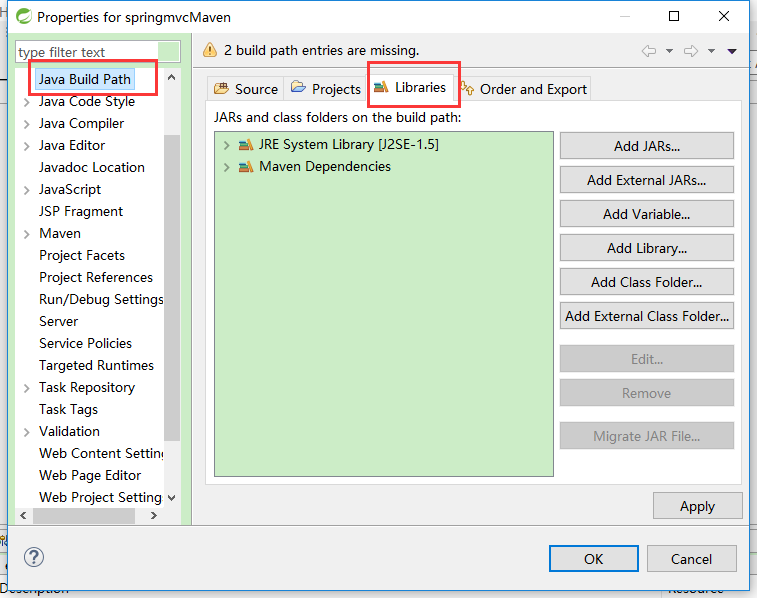Click the Add Variable... button
Viewport: 757px width, 598px height.
646,214
